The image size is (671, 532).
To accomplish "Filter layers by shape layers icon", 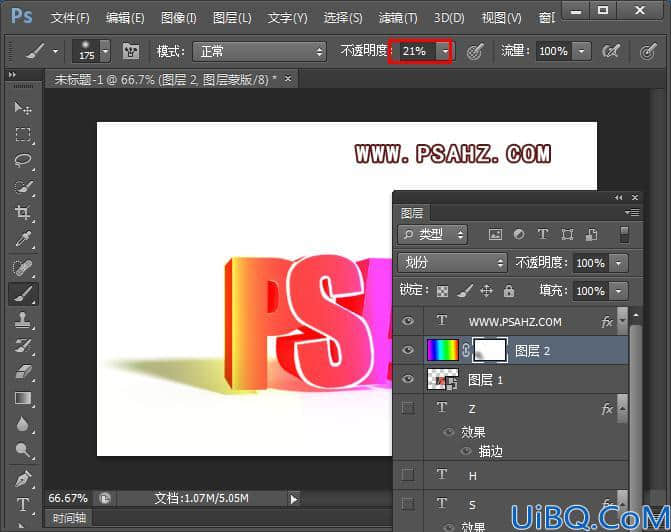I will (x=567, y=235).
